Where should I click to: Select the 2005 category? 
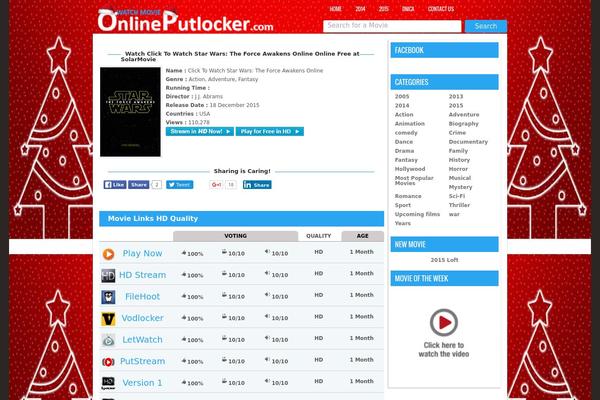(402, 96)
